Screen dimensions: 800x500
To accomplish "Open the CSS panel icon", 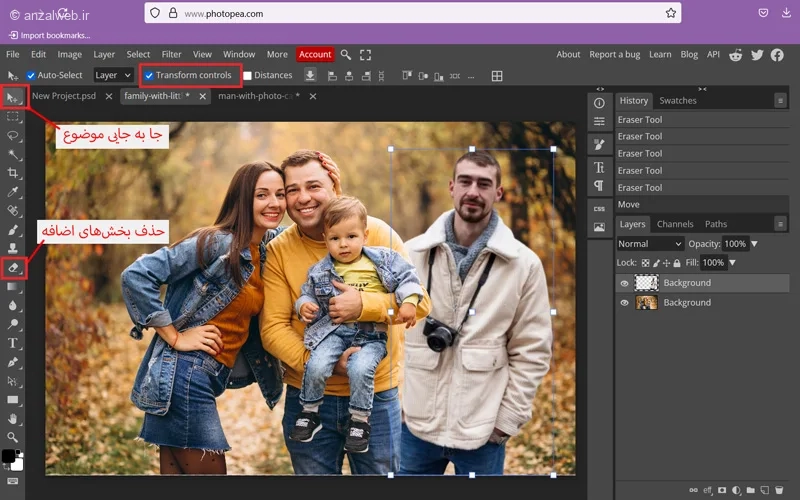I will point(599,209).
